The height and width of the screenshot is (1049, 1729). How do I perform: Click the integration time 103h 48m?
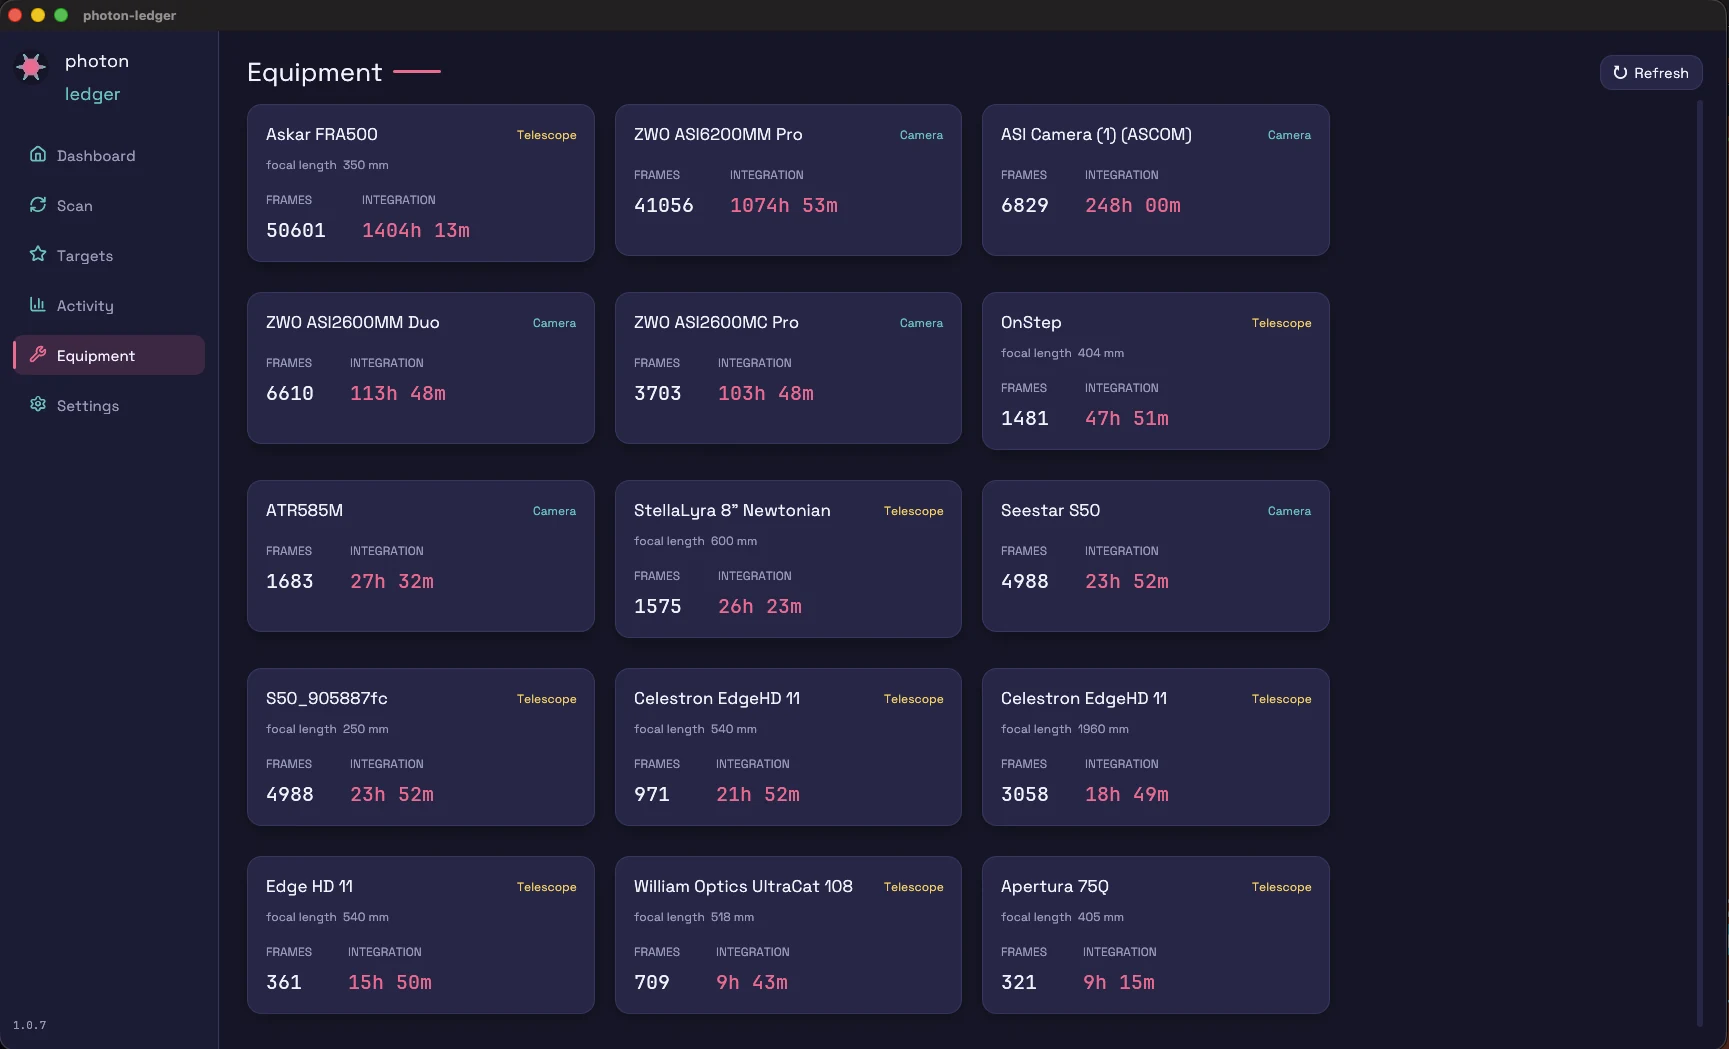[x=766, y=393]
